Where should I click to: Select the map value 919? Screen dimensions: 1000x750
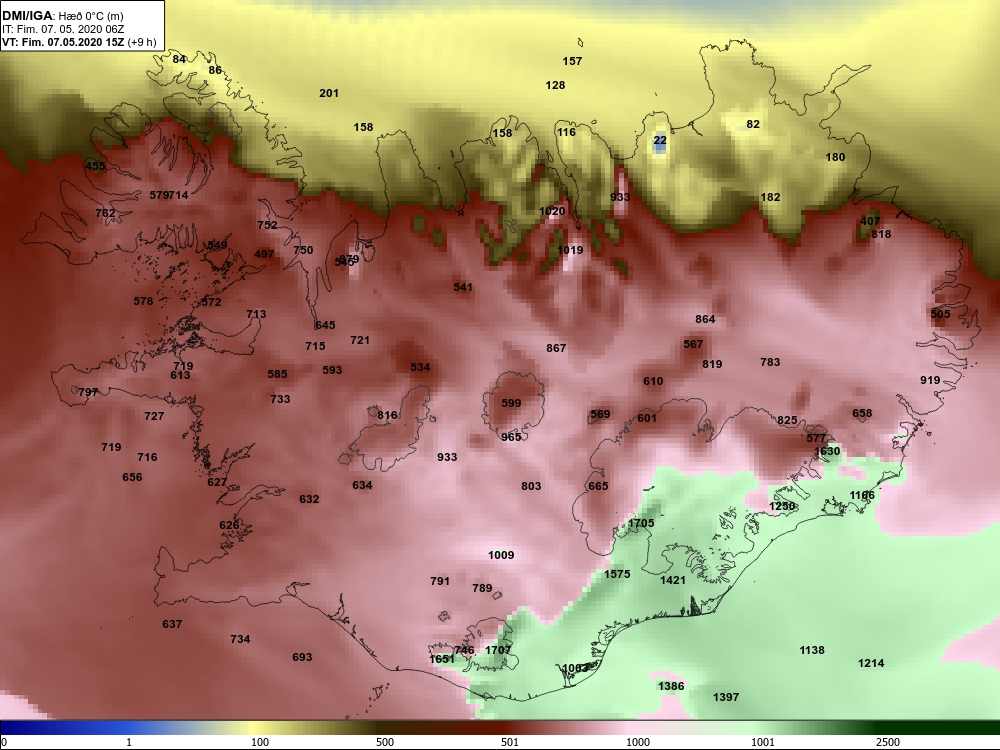[930, 380]
